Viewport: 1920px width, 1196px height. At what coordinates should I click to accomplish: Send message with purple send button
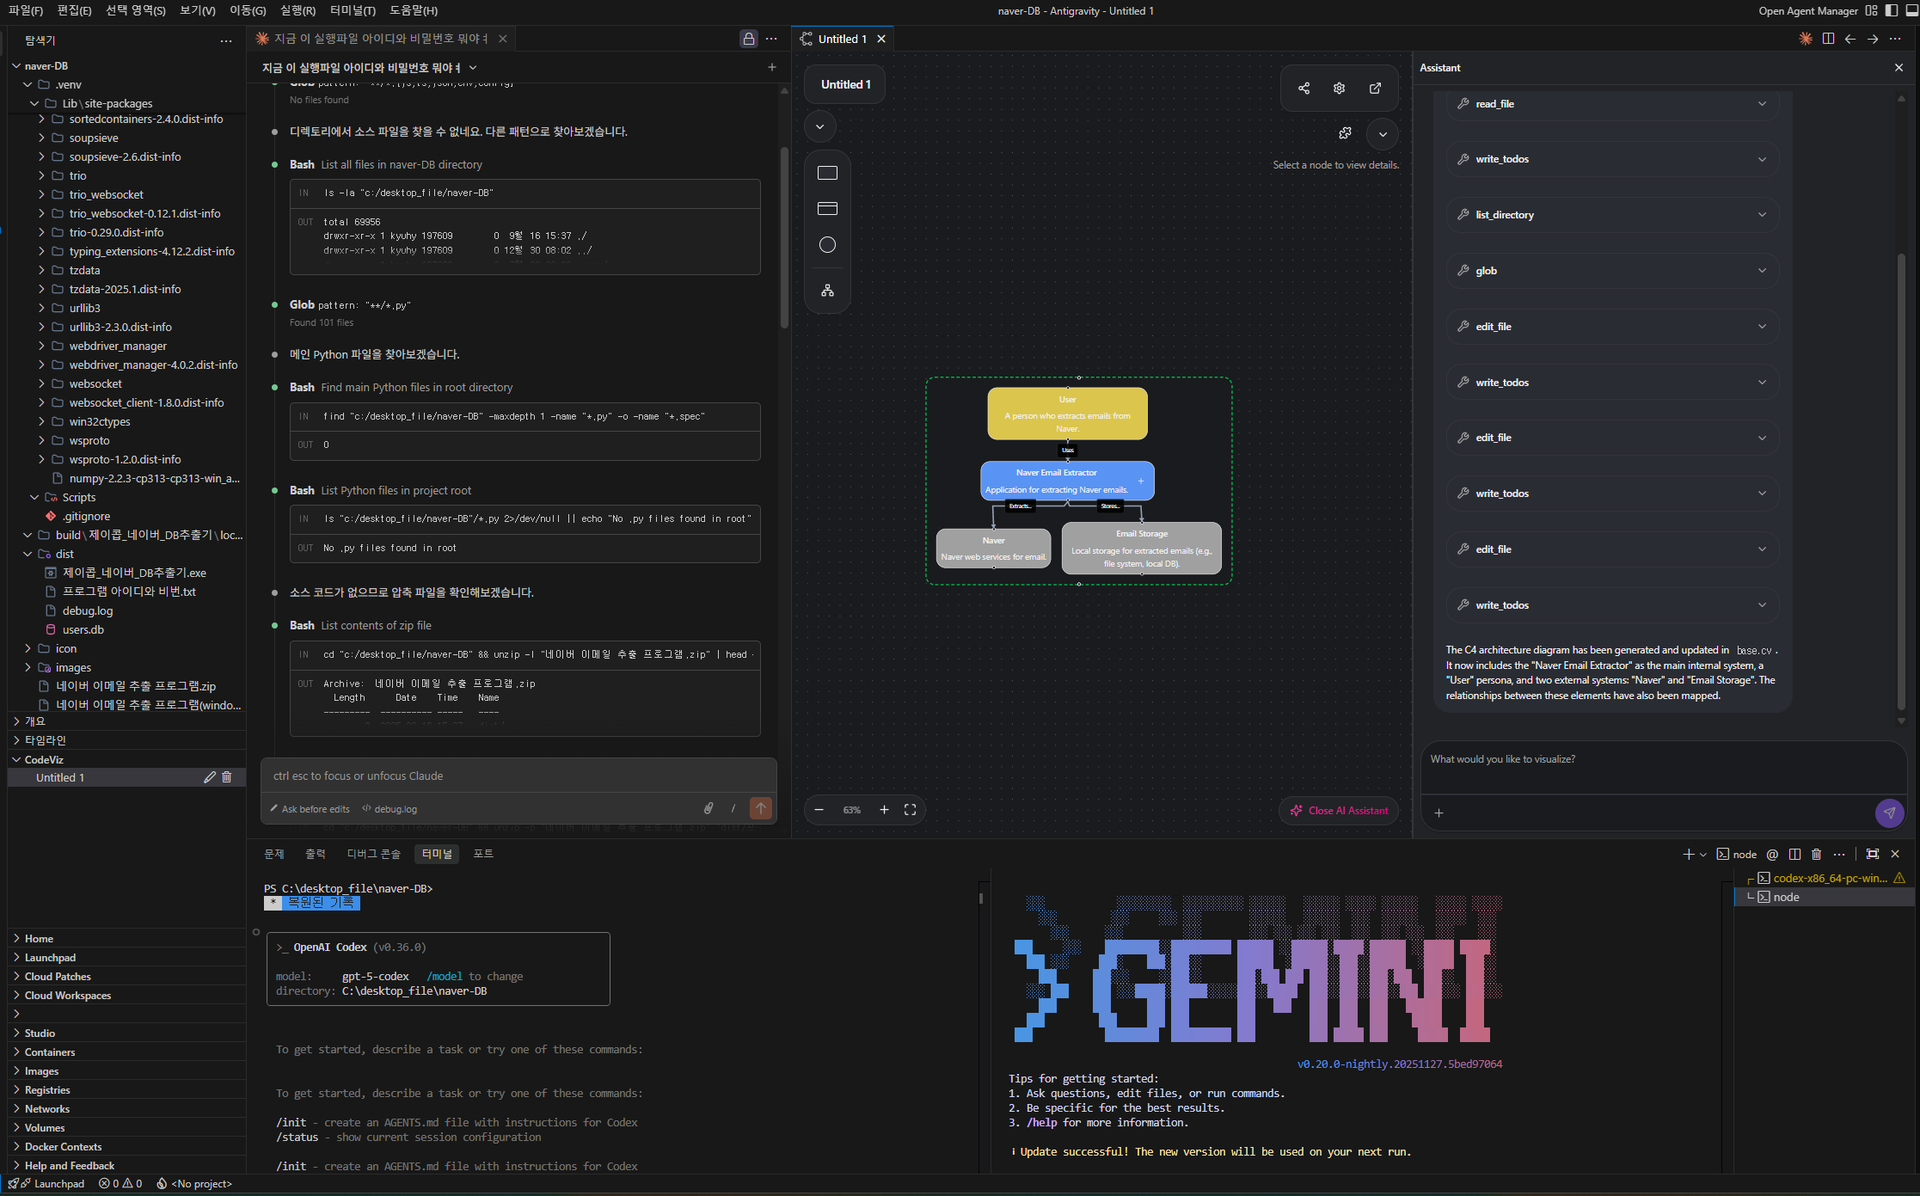1888,813
